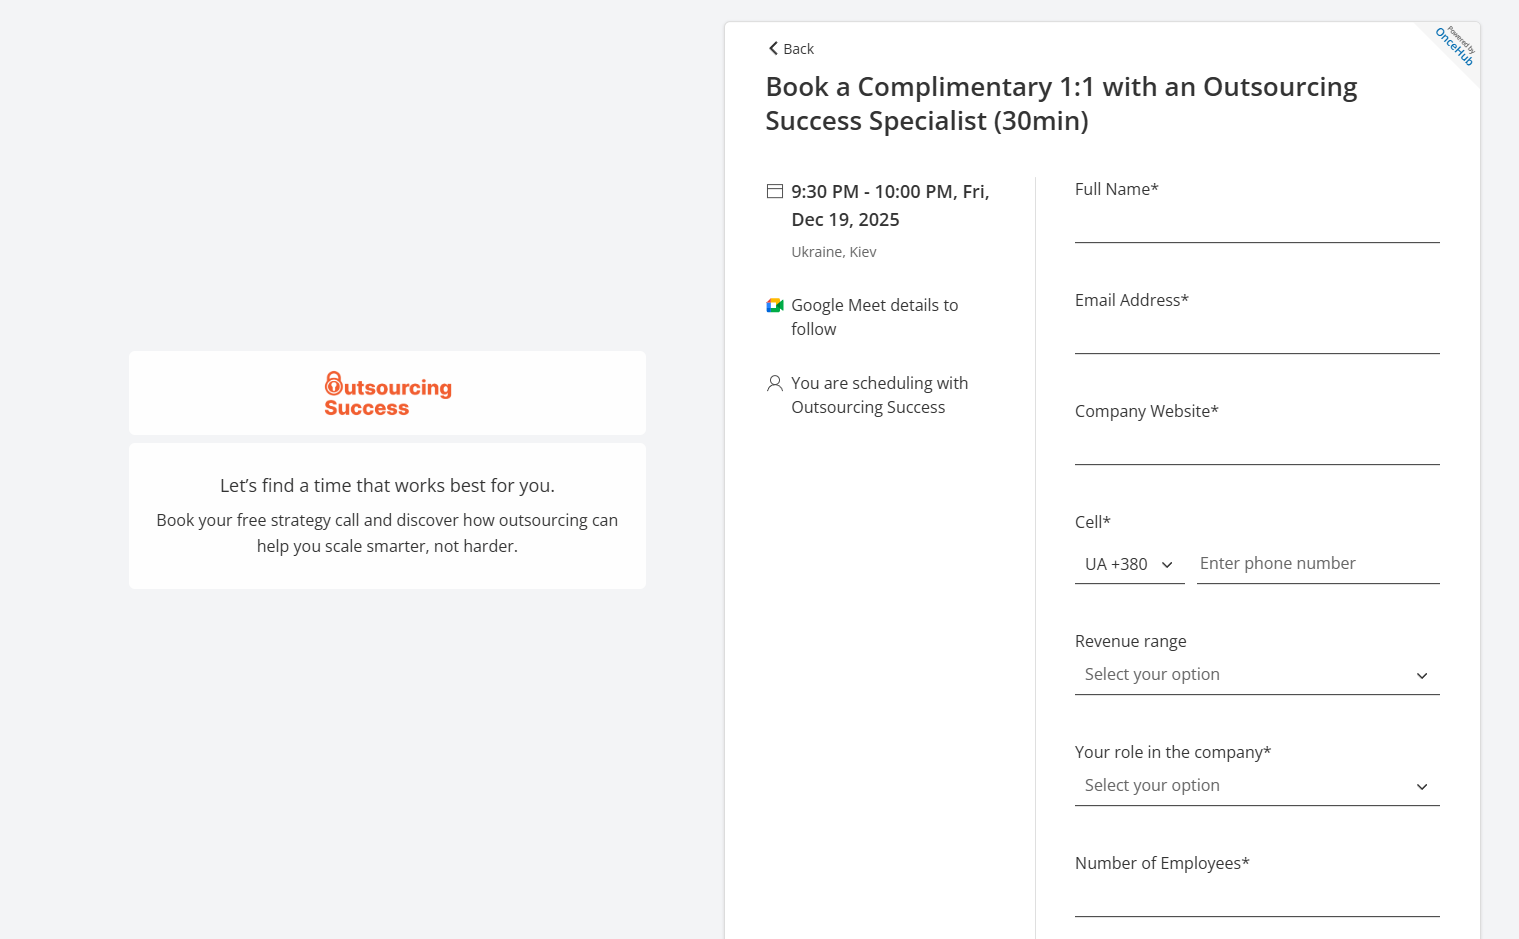Click the Number of Employees input field

click(1256, 900)
